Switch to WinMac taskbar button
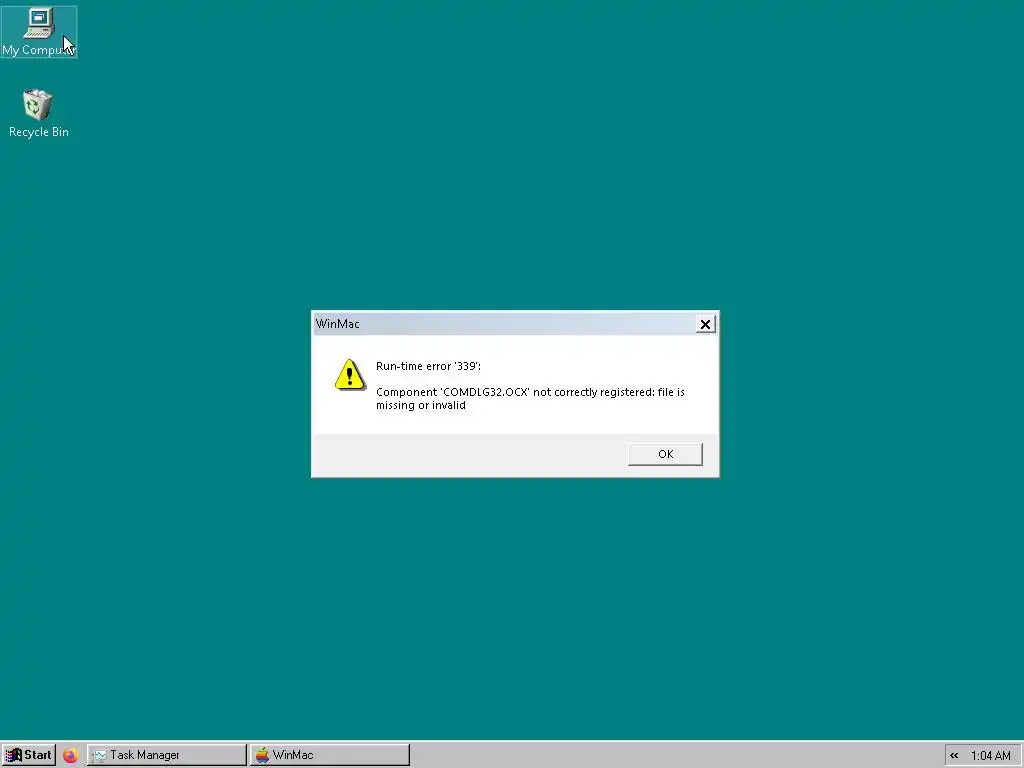The width and height of the screenshot is (1024, 768). pos(330,755)
